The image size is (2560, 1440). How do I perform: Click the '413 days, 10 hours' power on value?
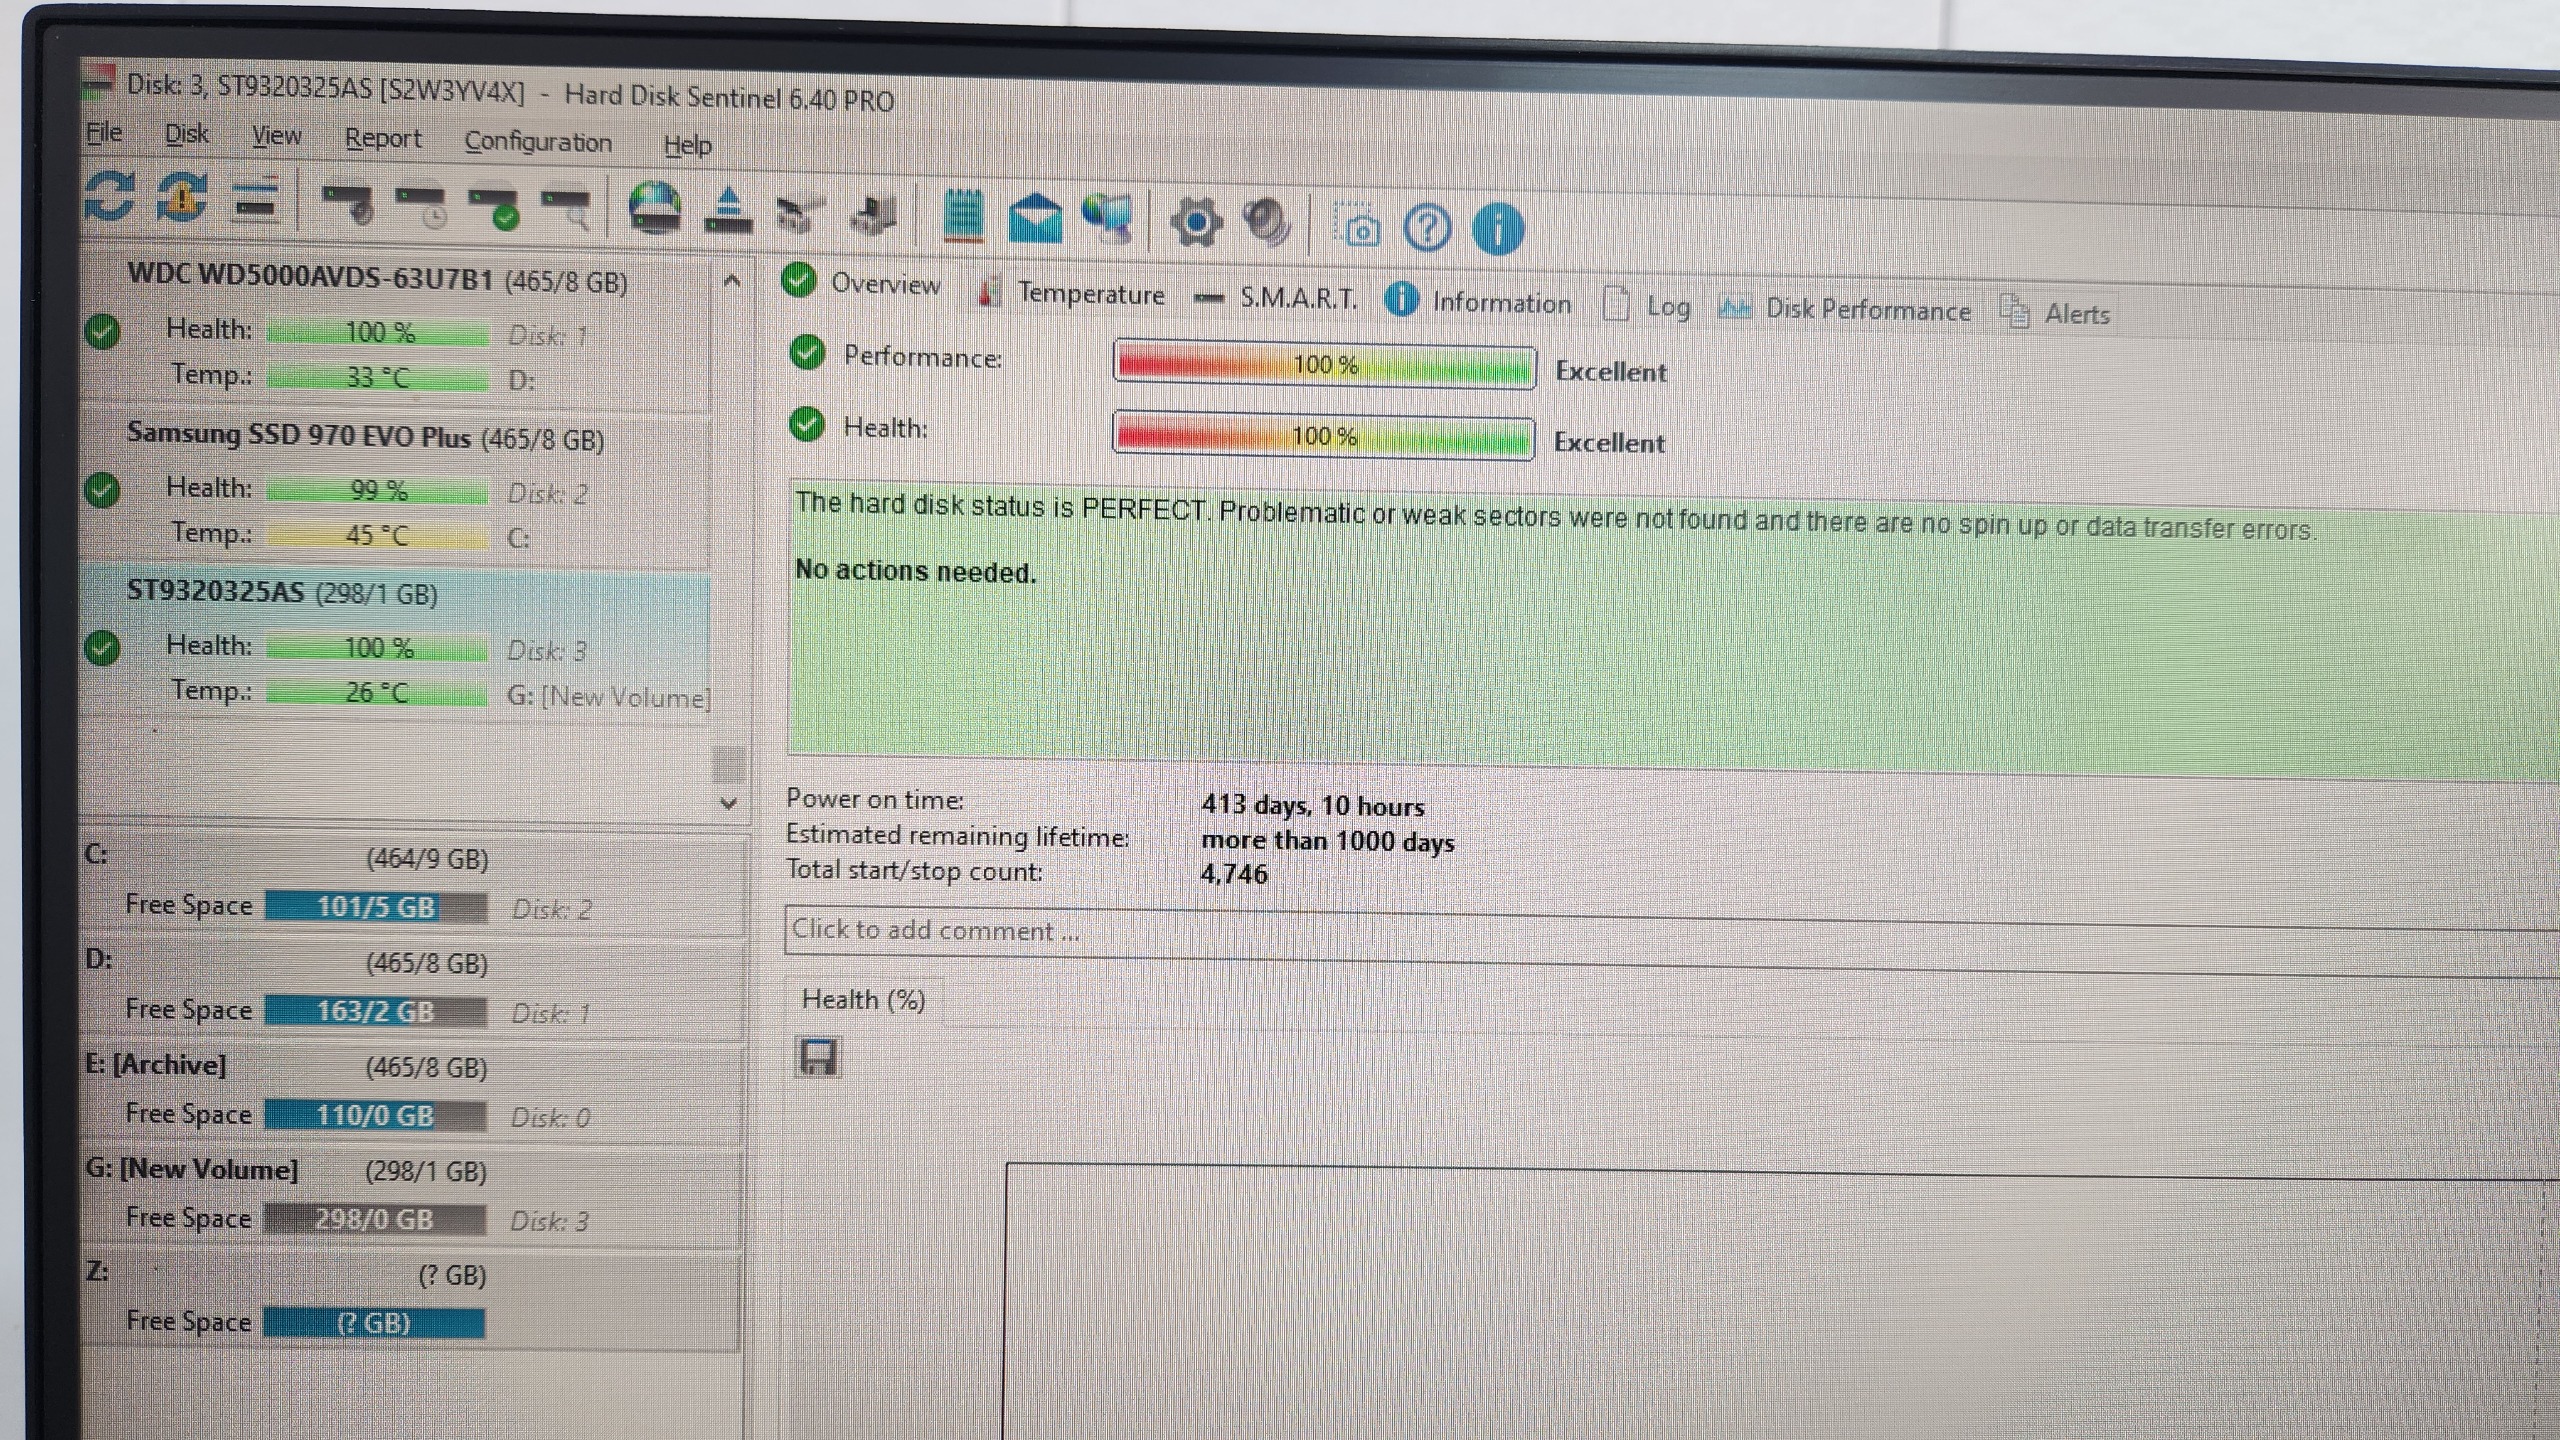(x=1313, y=805)
